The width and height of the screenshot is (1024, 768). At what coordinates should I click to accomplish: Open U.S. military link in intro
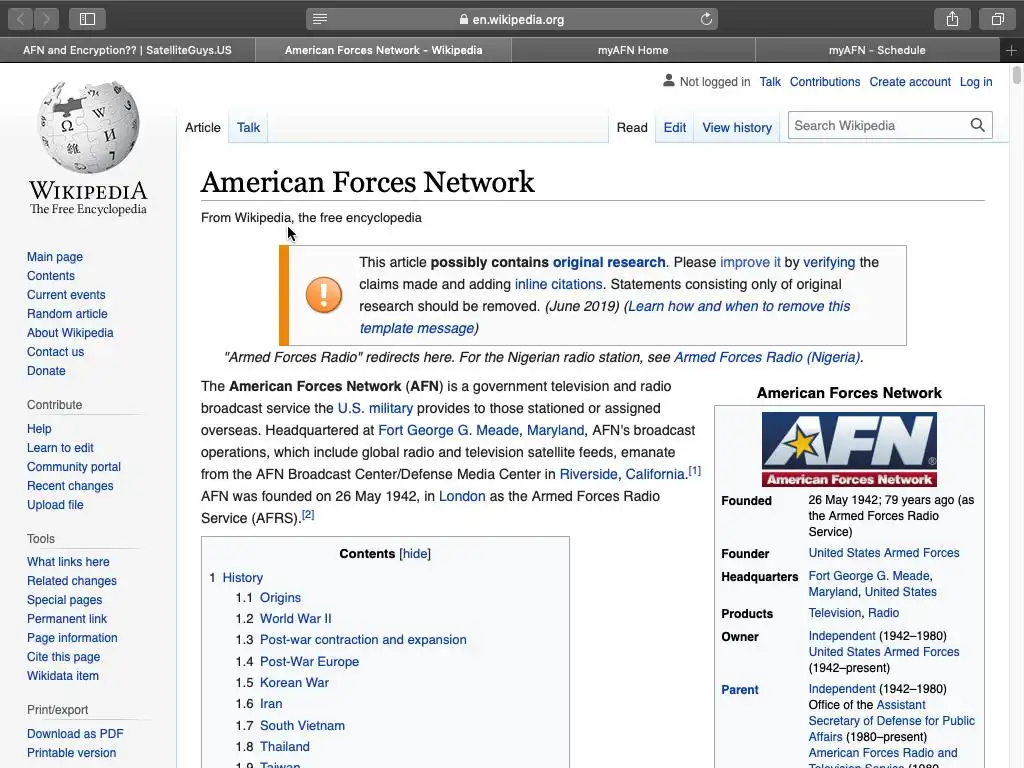(375, 408)
